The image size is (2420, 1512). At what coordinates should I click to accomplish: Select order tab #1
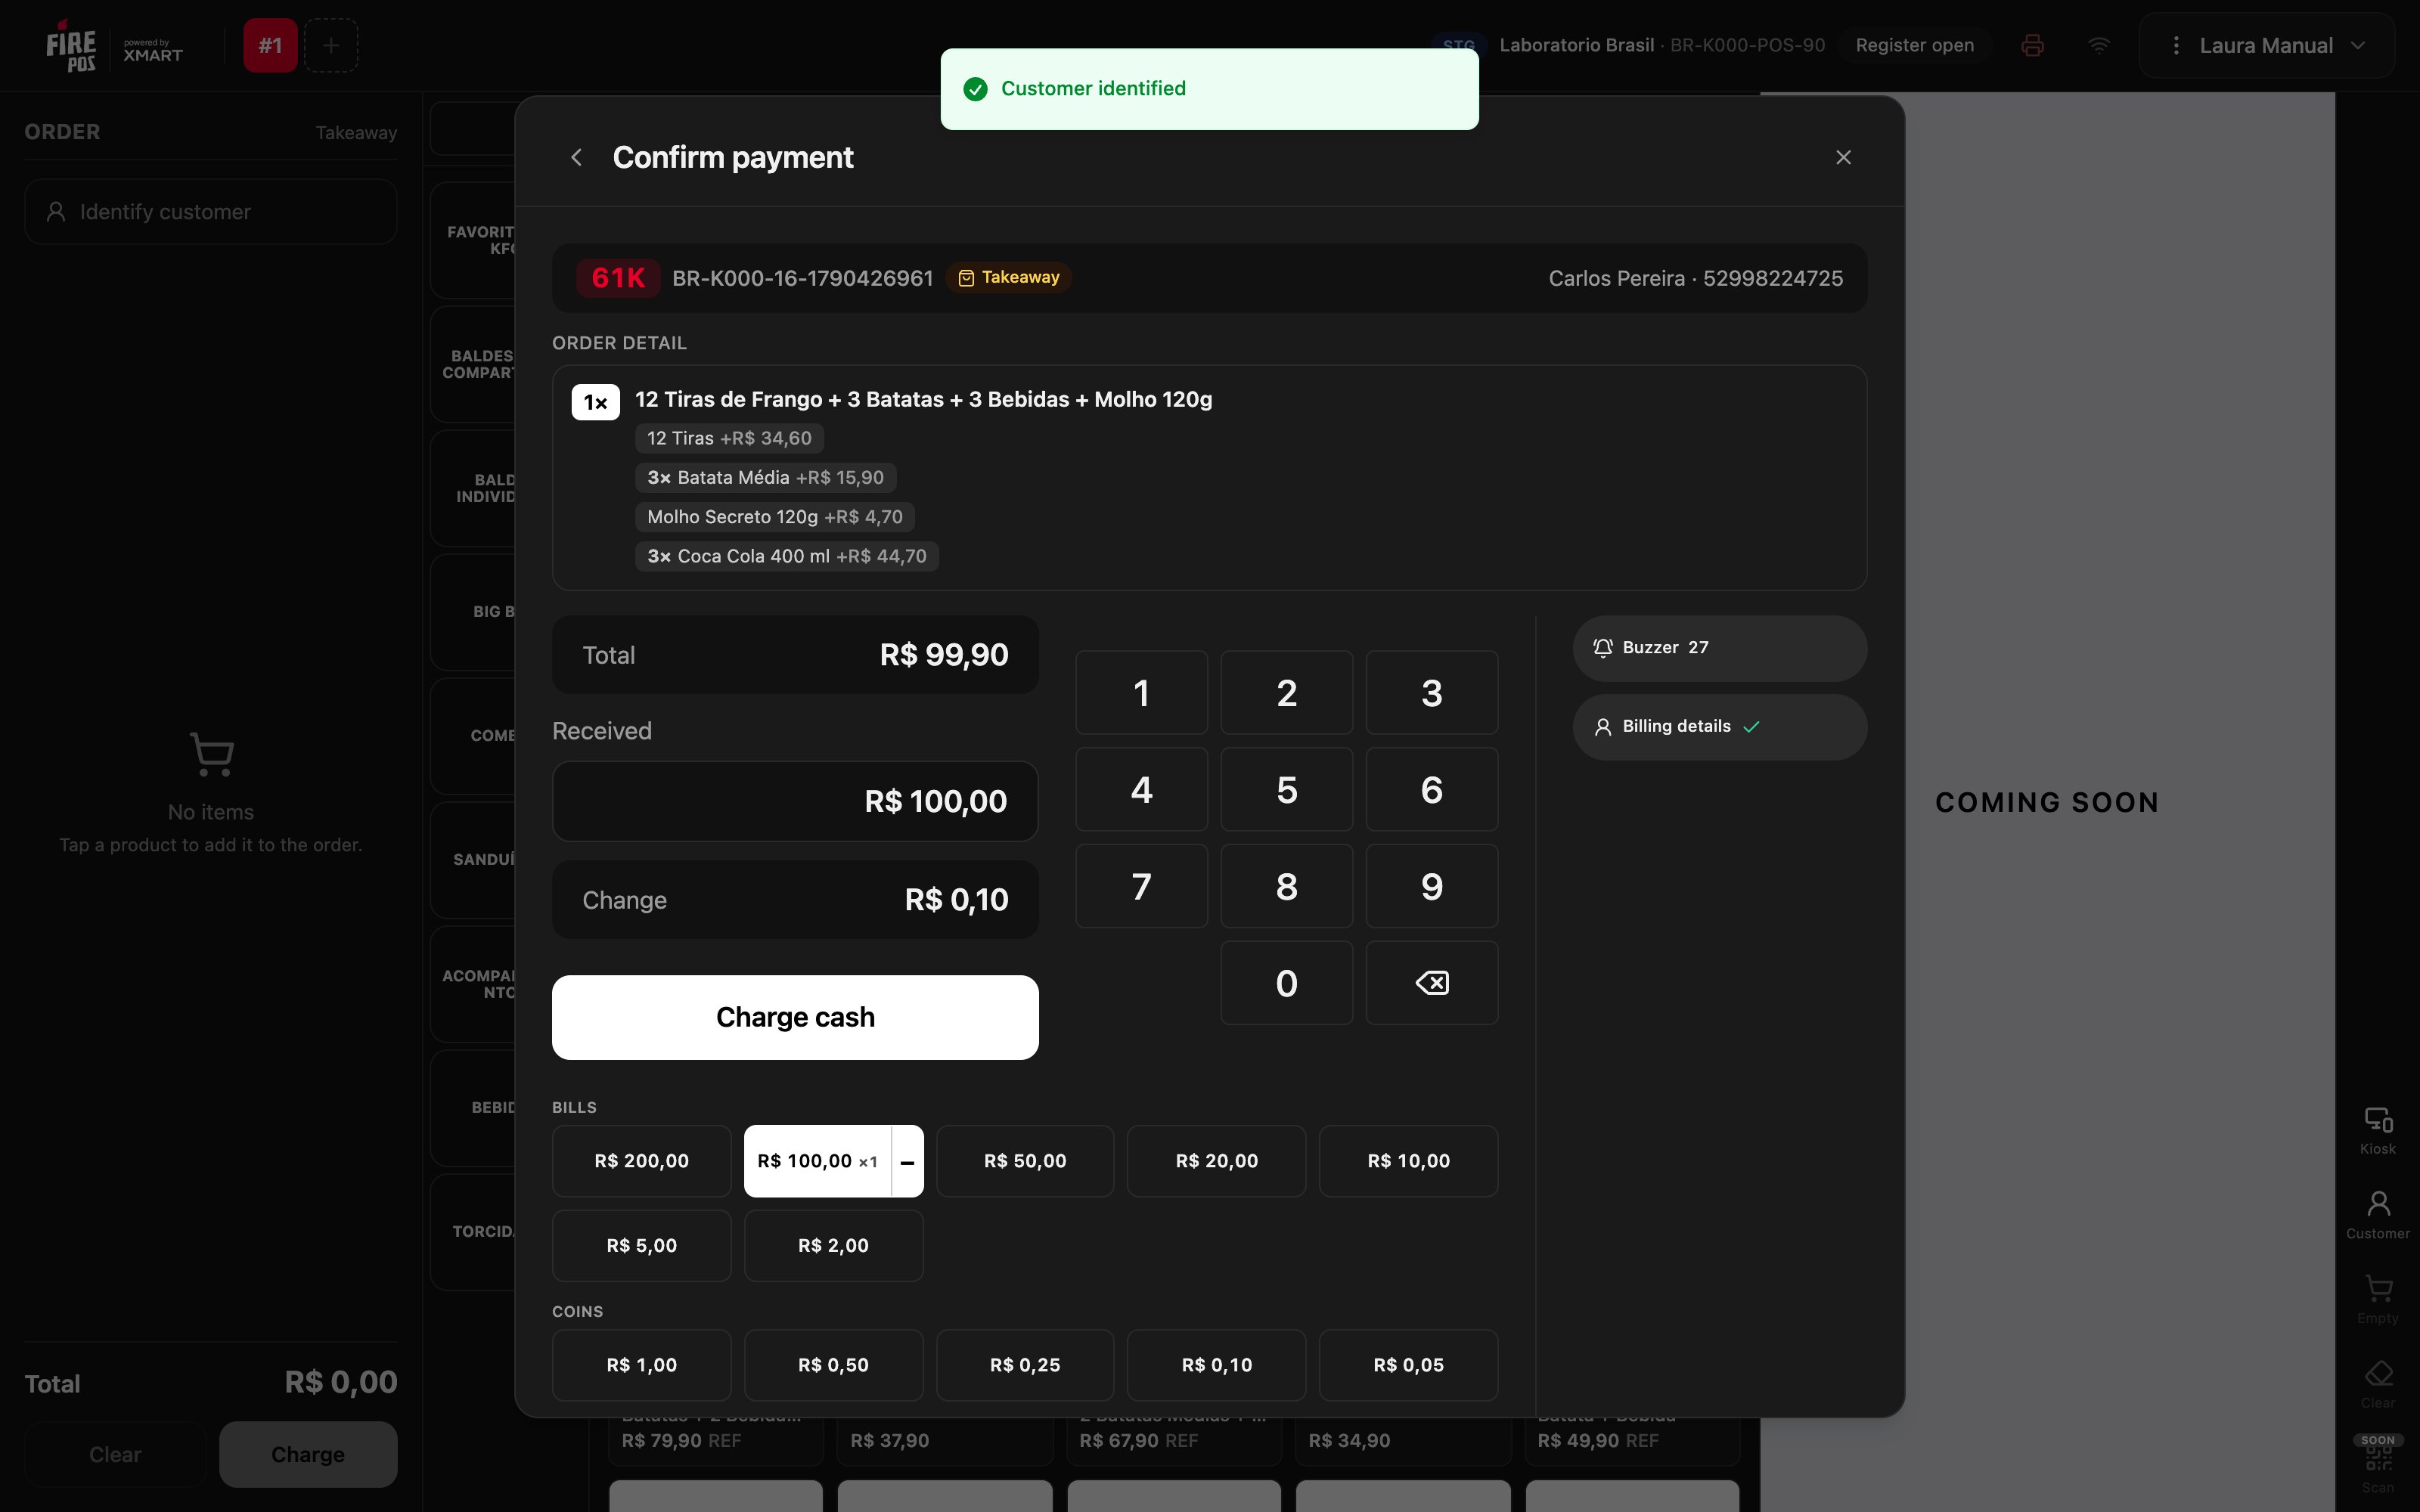(270, 45)
